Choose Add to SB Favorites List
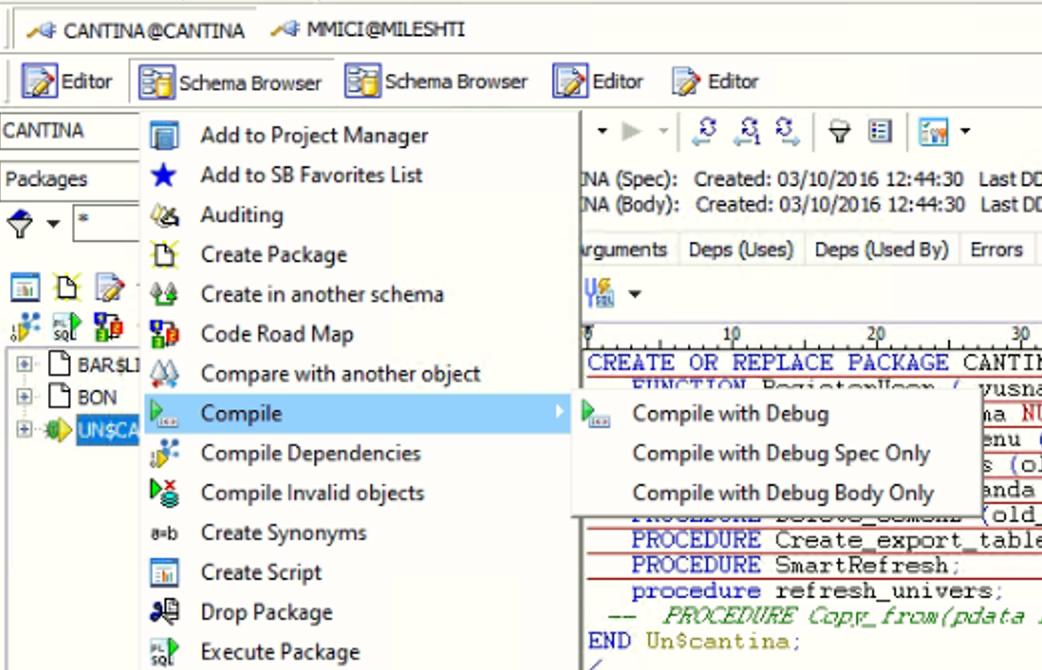 [311, 175]
